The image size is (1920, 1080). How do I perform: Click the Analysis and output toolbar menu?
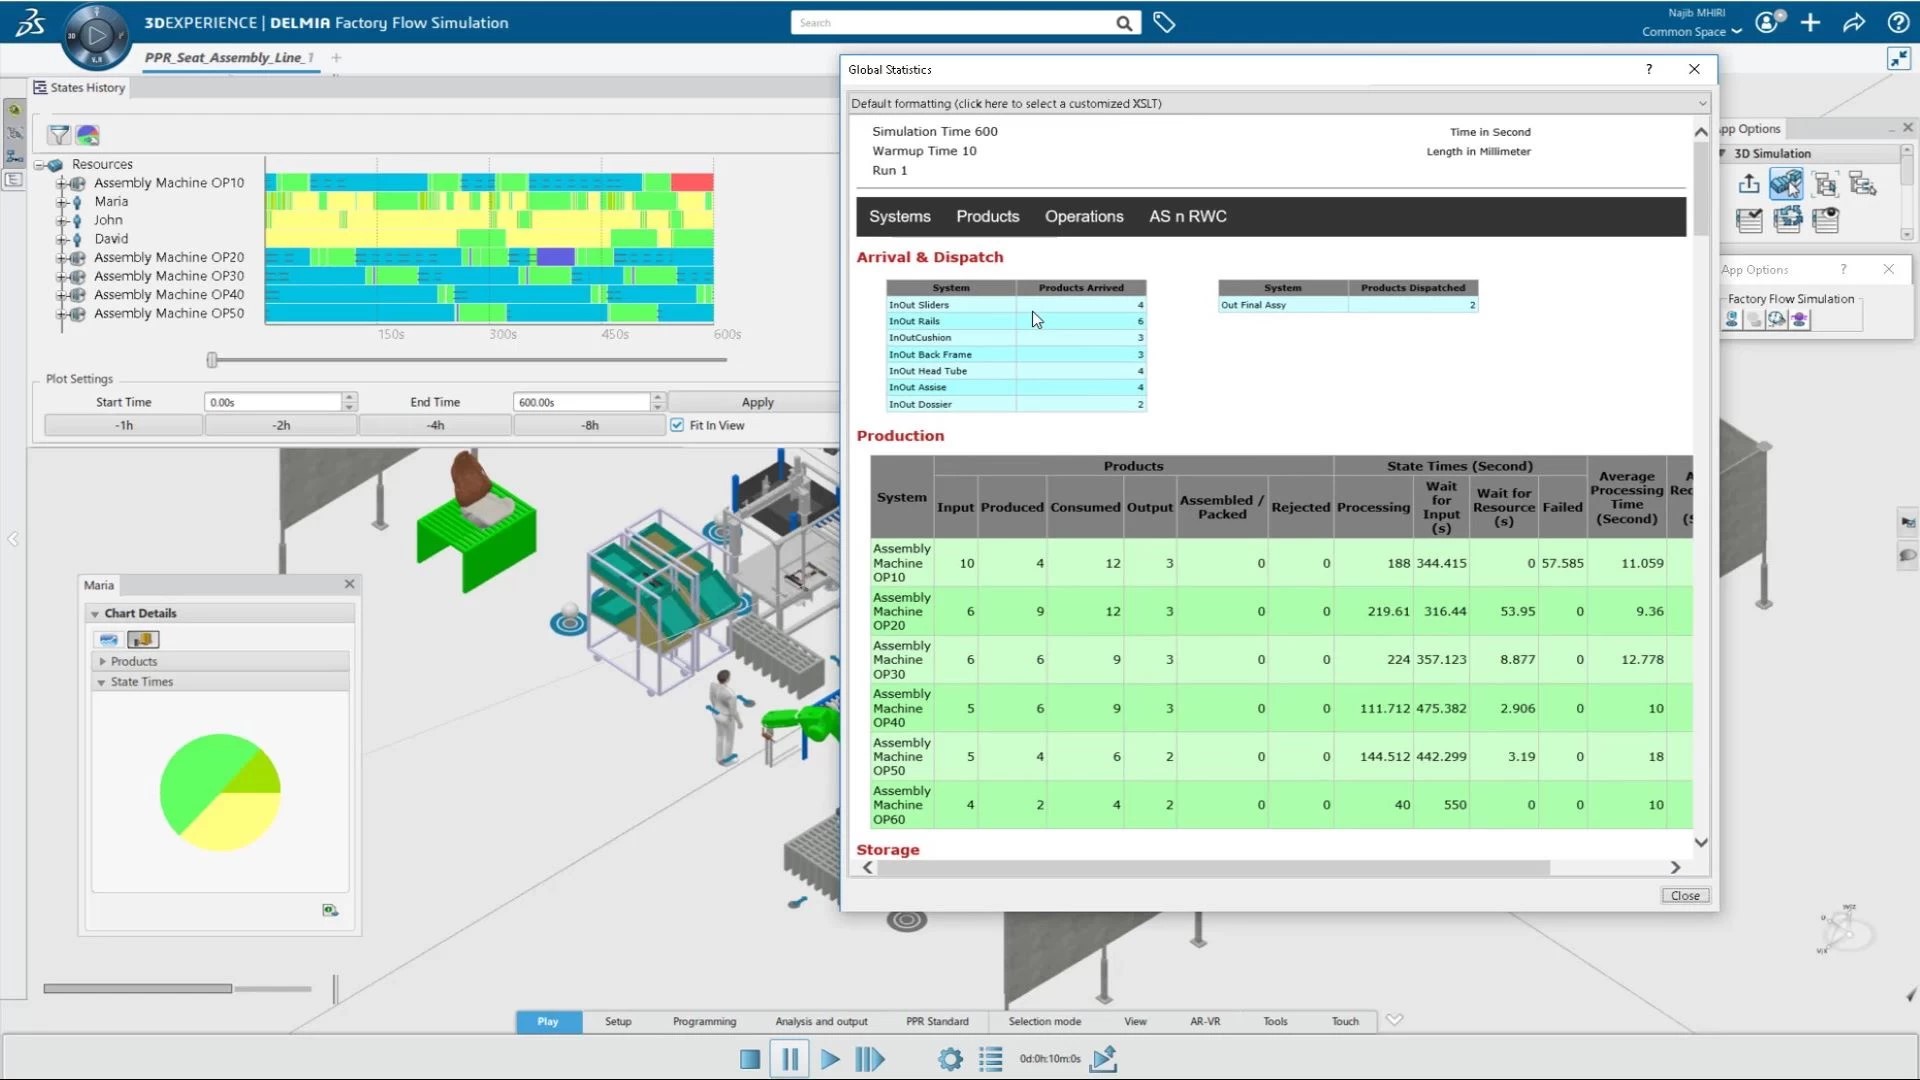(x=820, y=1021)
